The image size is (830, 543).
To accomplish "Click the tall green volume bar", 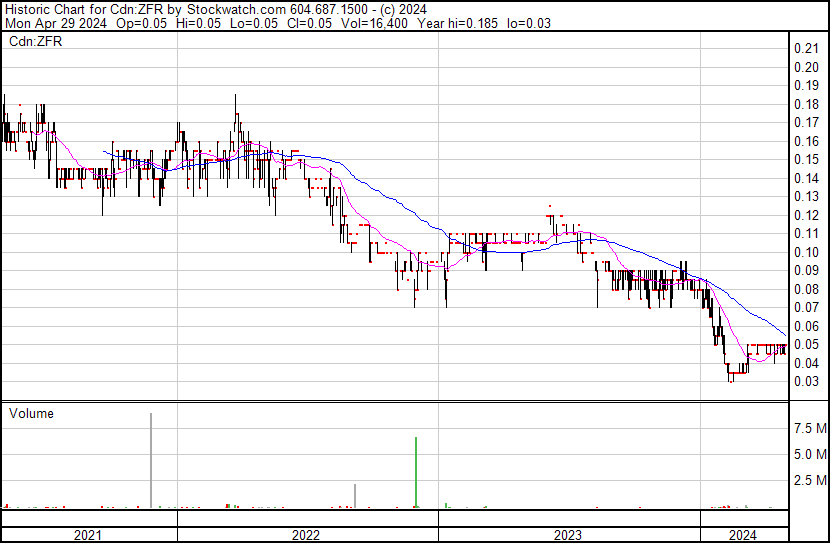I will [x=415, y=472].
